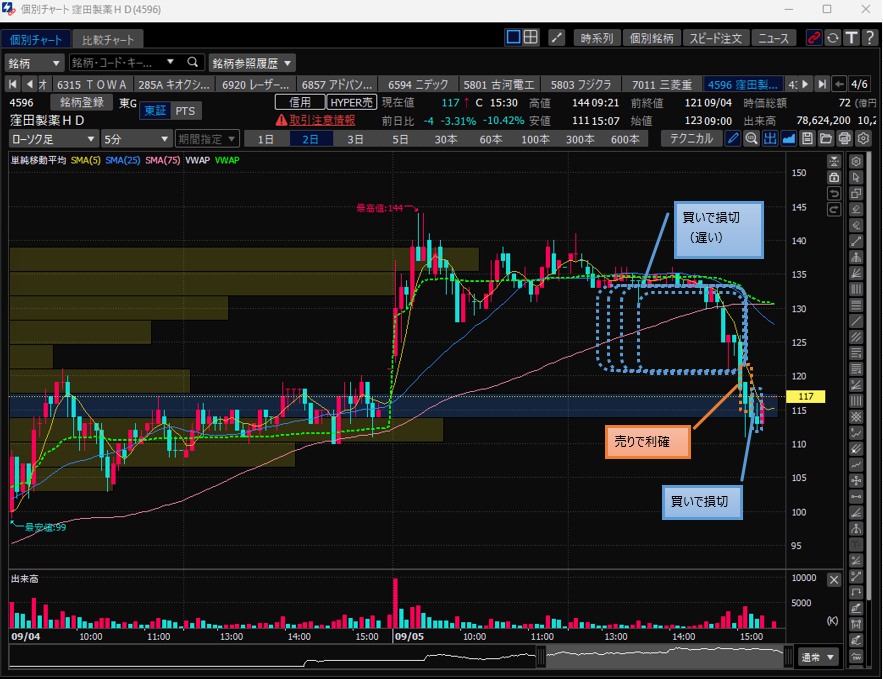Click the red link sync icon
The image size is (883, 679).
coord(813,38)
